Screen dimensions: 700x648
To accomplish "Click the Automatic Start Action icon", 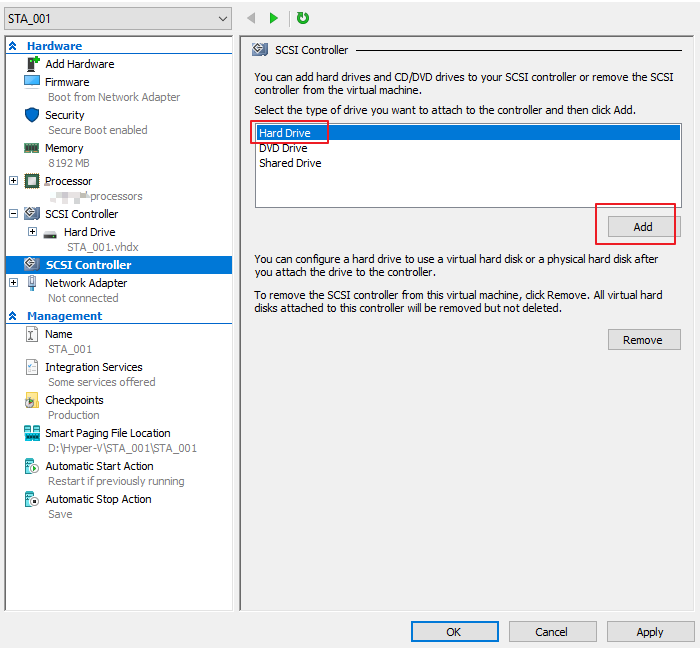I will [31, 466].
